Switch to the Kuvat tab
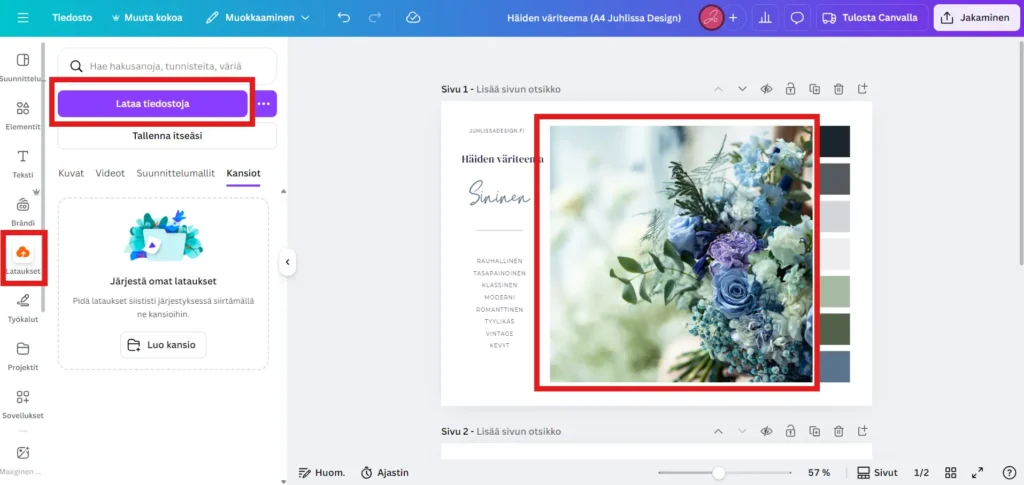 pyautogui.click(x=71, y=173)
